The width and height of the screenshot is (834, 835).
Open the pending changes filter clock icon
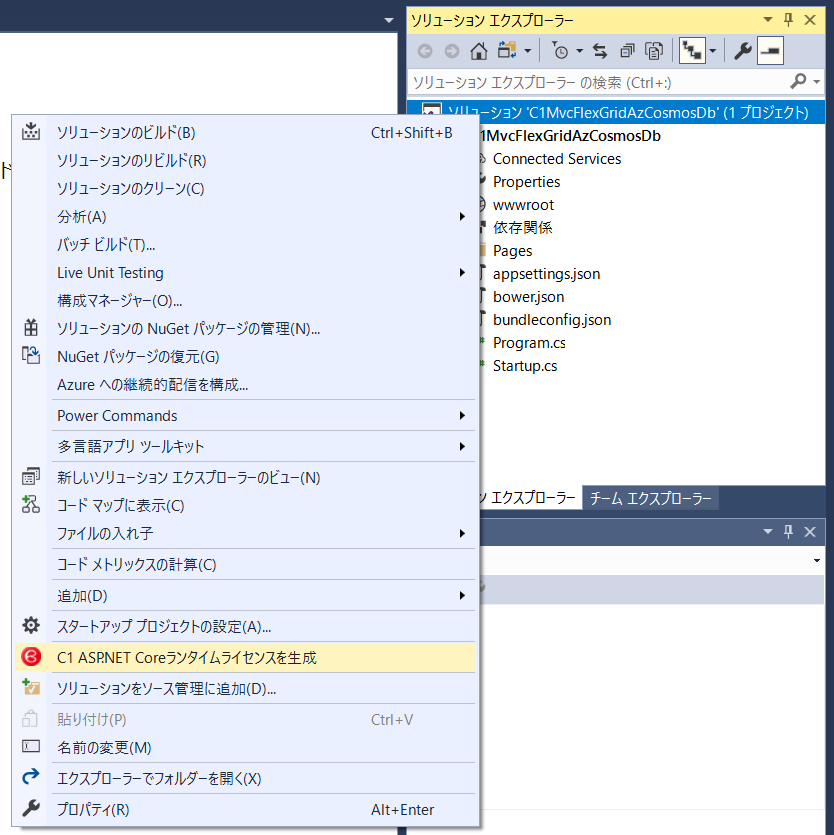tap(559, 51)
